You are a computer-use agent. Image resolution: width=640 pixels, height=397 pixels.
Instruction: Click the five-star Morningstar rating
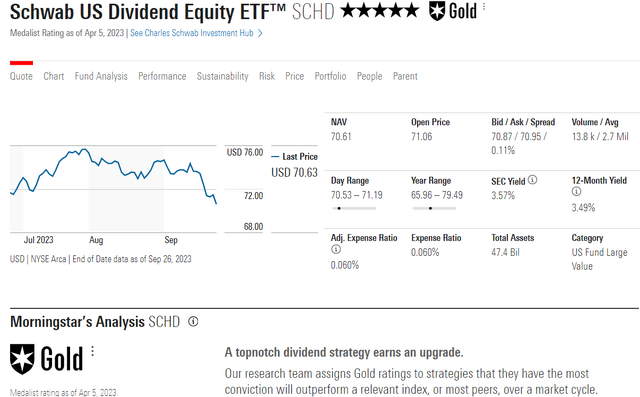pos(380,11)
